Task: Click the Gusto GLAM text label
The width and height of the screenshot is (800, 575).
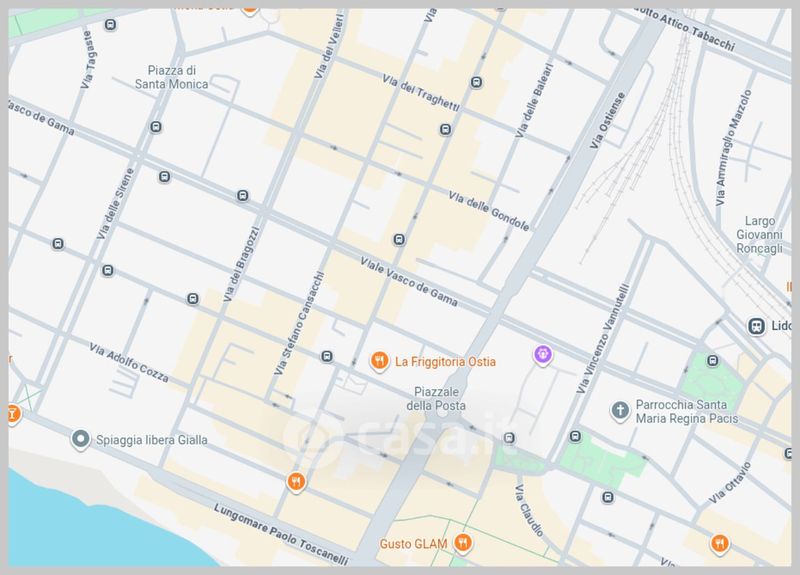Action: click(x=413, y=543)
